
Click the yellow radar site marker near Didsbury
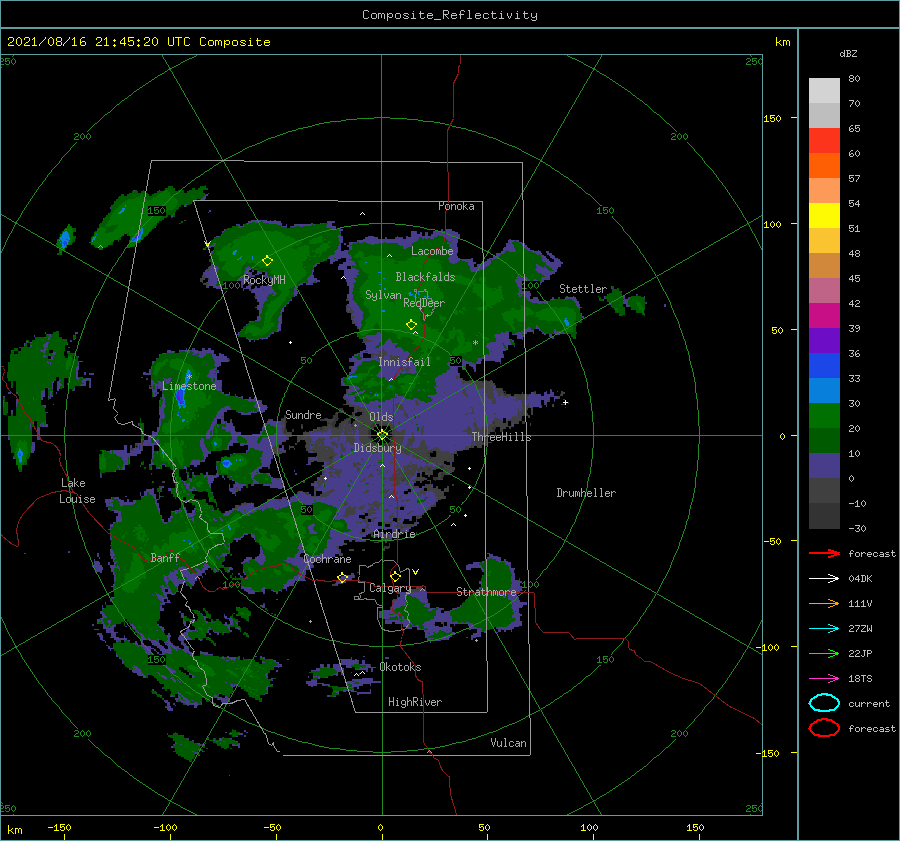coord(382,435)
